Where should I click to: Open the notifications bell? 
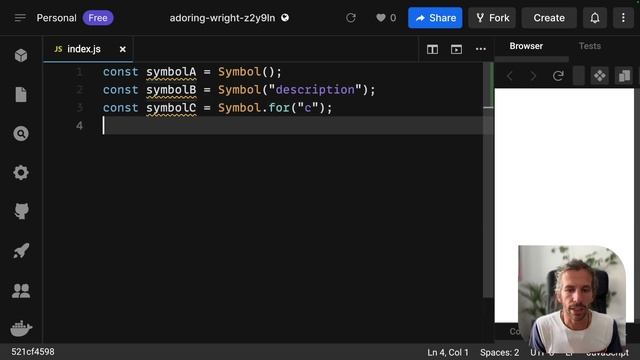click(x=595, y=18)
